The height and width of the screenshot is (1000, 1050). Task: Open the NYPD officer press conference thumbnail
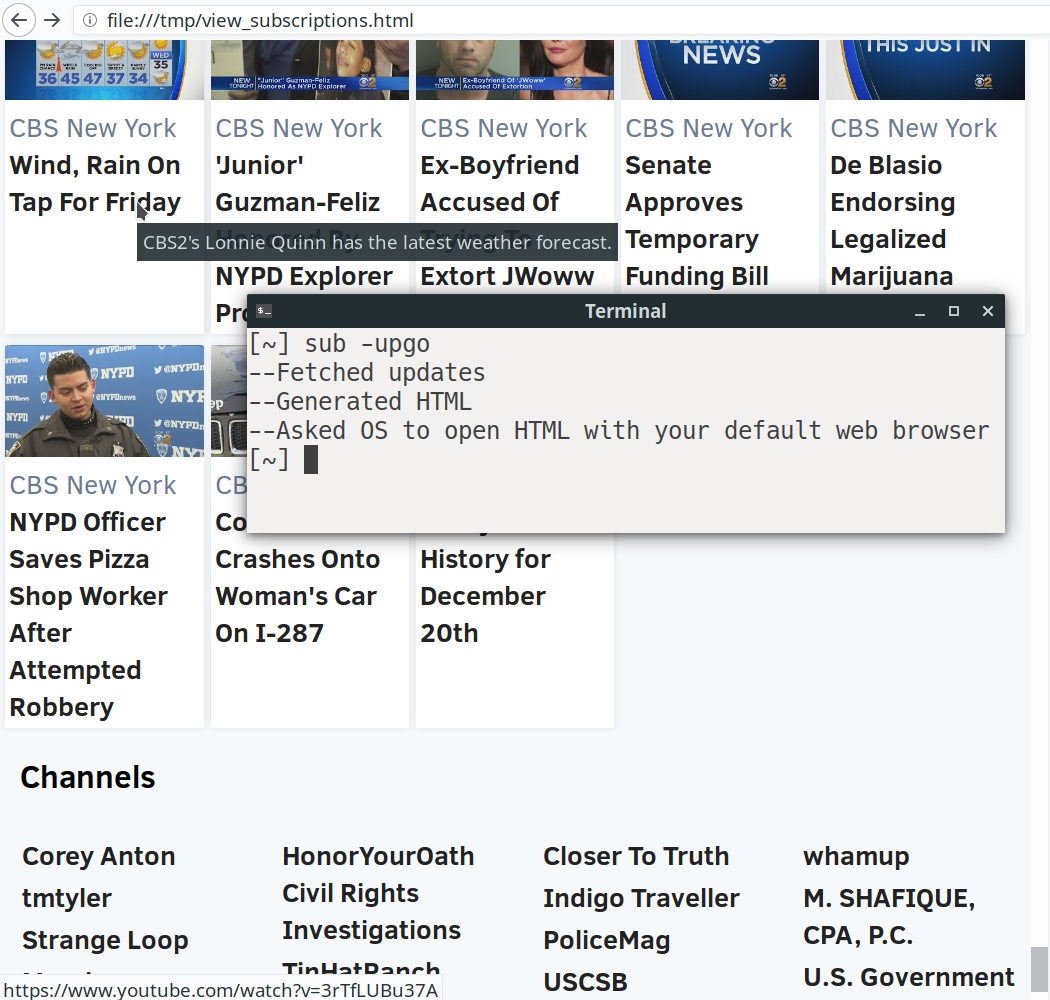pos(104,401)
